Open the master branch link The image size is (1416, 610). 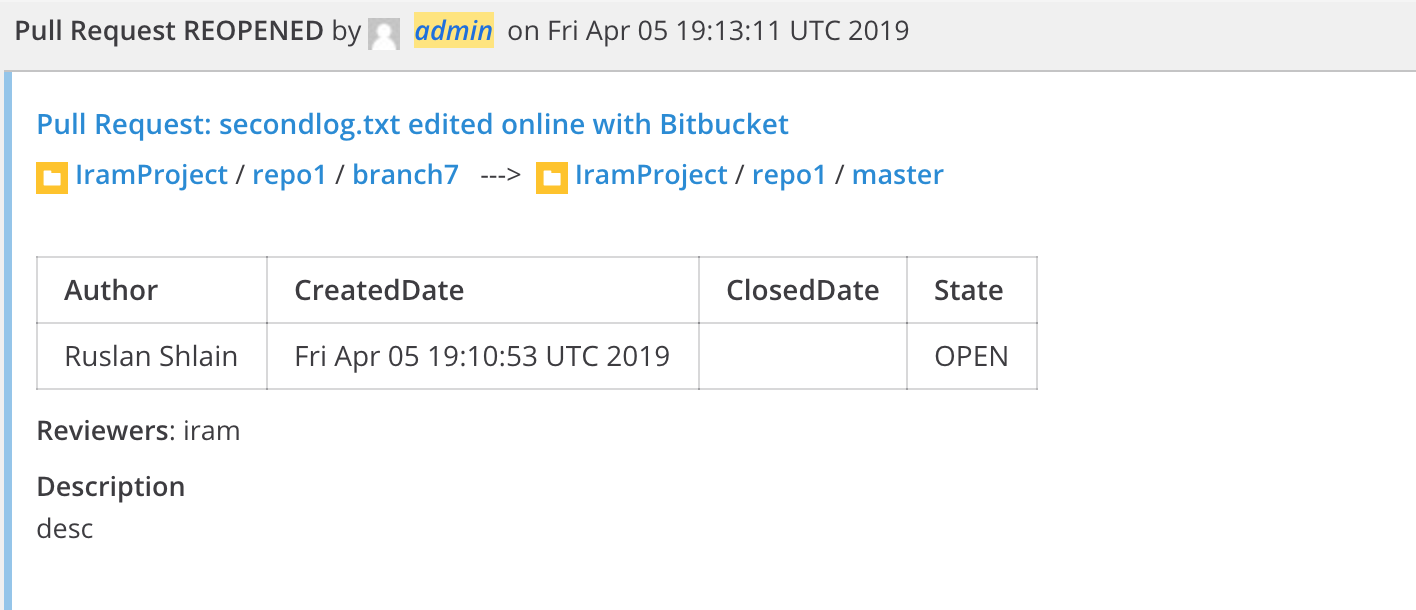tap(898, 175)
